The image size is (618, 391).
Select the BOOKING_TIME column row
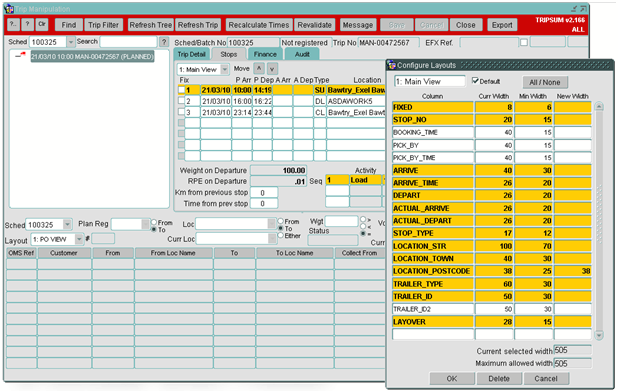[492, 132]
